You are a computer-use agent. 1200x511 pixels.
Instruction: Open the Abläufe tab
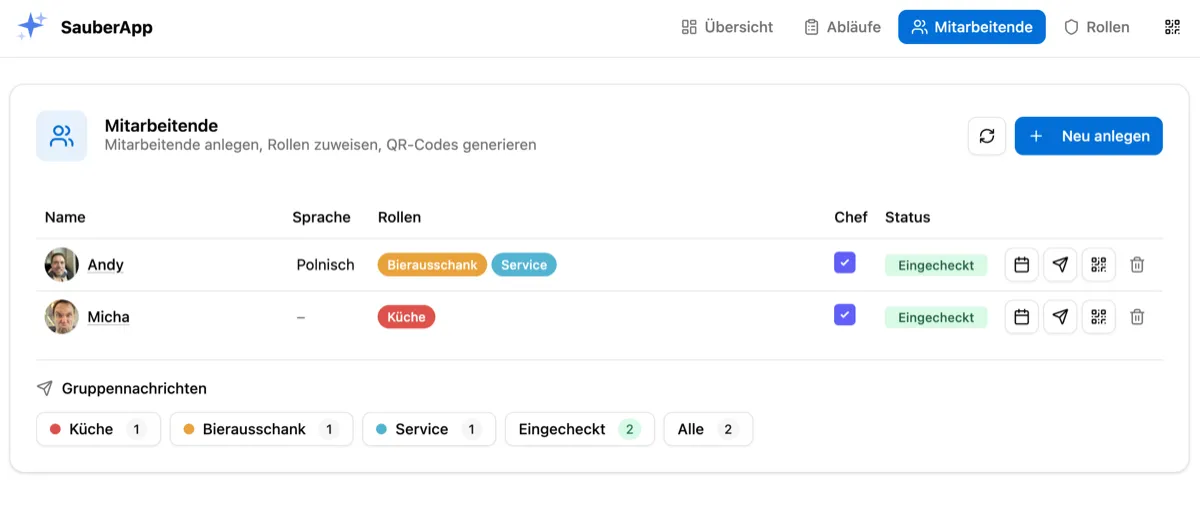tap(842, 27)
